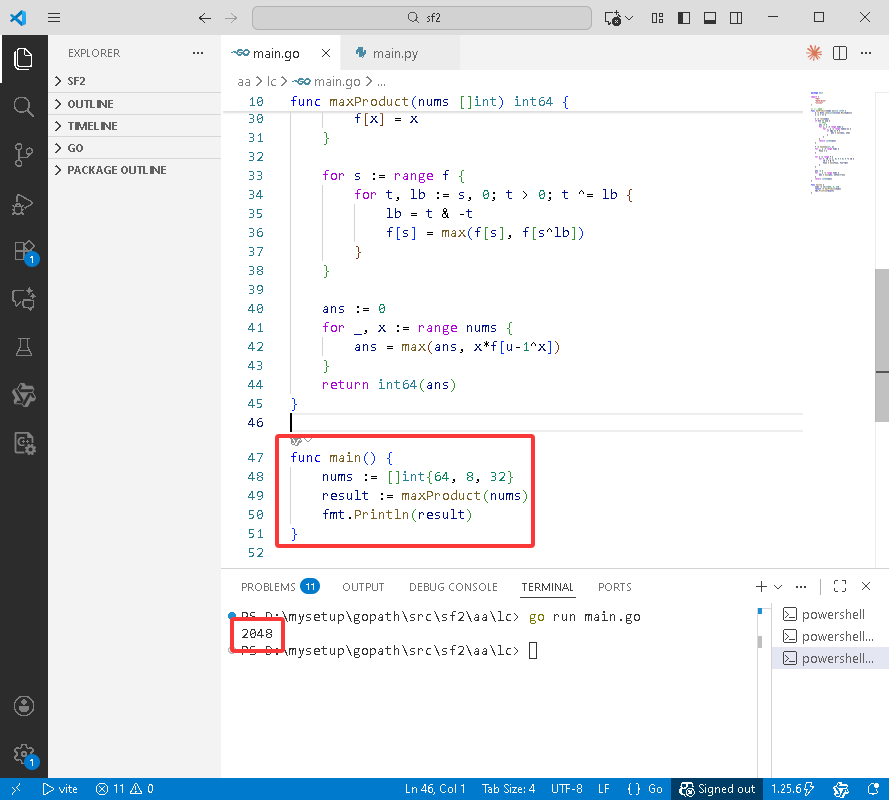
Task: Click the vite run button in status bar
Action: click(x=60, y=789)
